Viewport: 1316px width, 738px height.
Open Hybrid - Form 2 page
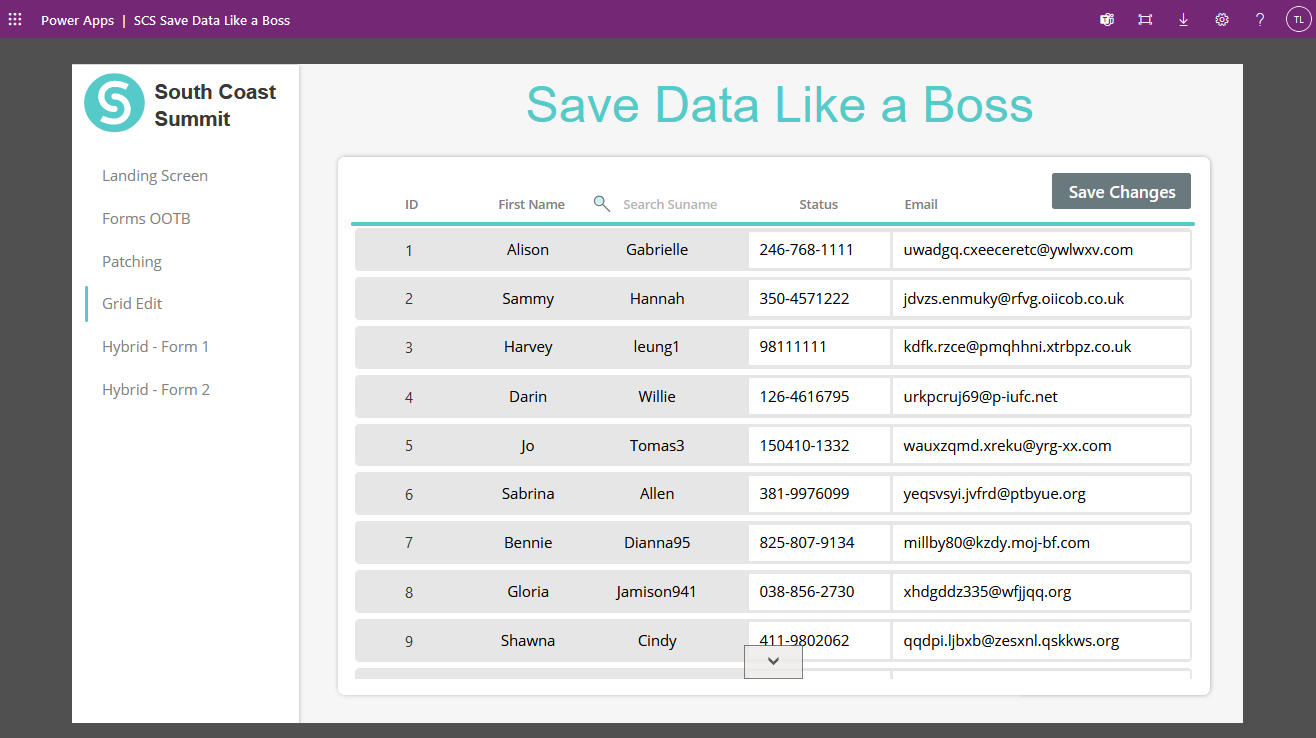click(156, 389)
